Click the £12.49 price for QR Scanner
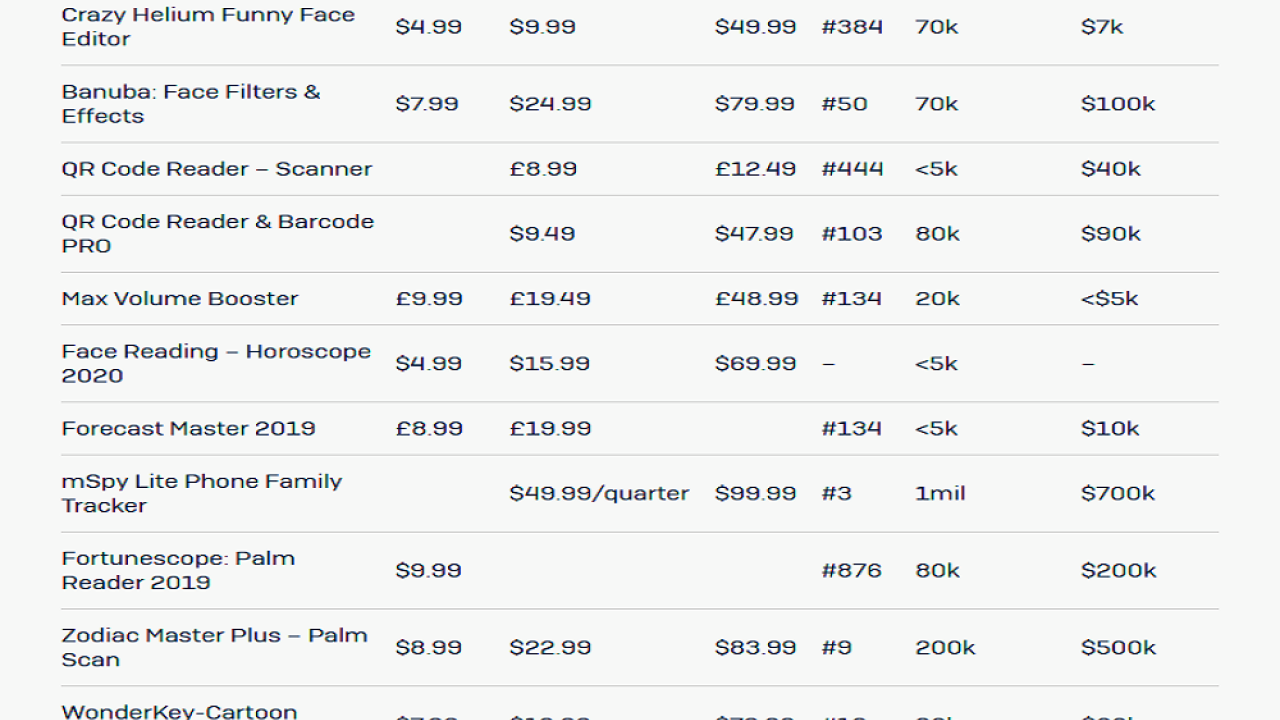 tap(755, 169)
